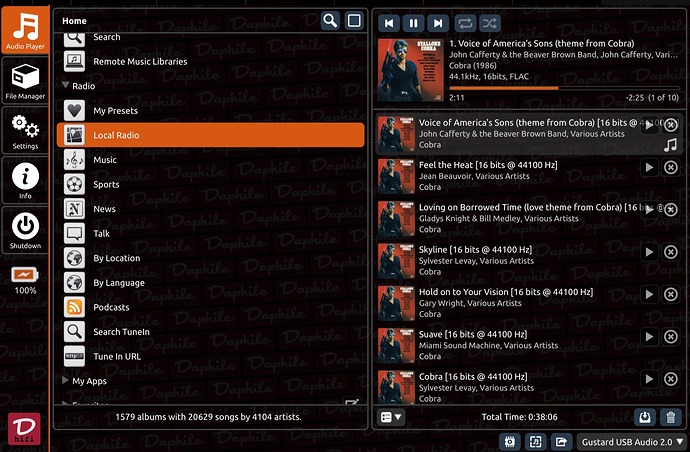The width and height of the screenshot is (690, 452).
Task: Click the search magnifier icon in the Home header
Action: point(330,21)
